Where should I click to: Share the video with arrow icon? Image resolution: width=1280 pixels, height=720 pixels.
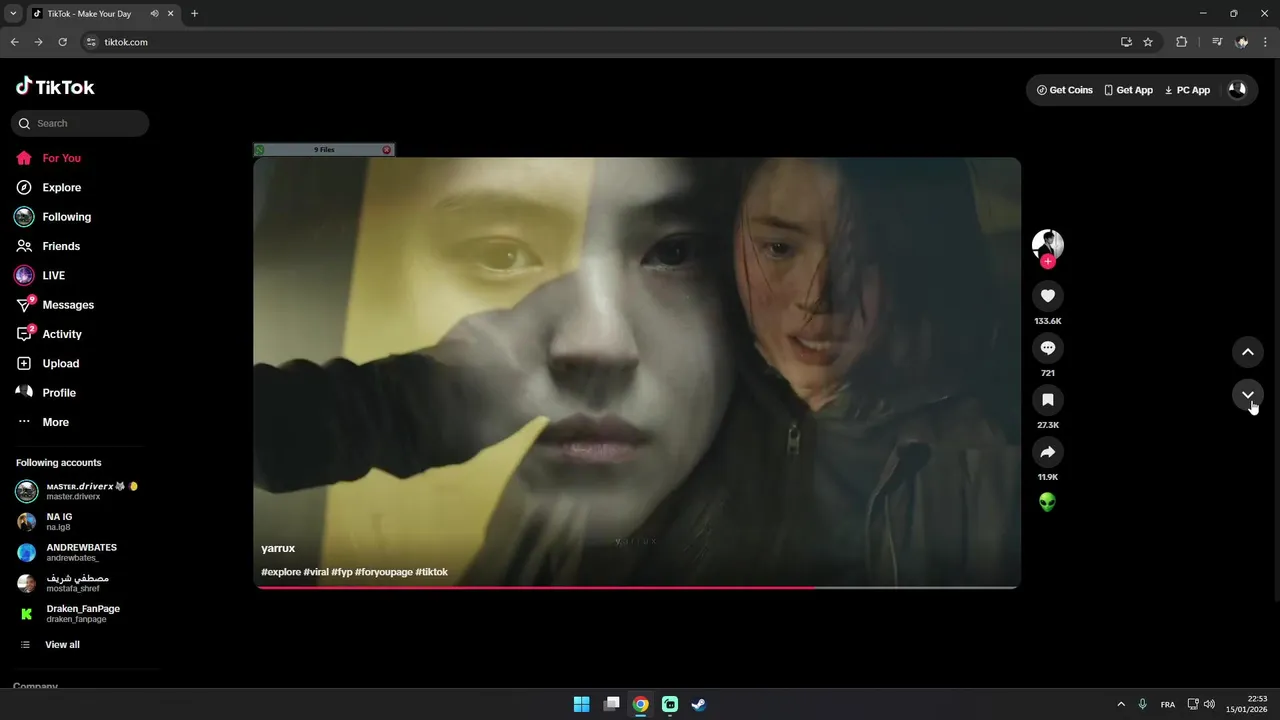click(1047, 452)
